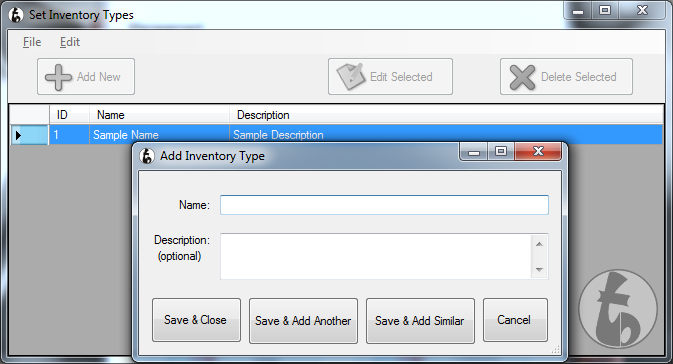Close the Add Inventory Type dialog
Viewport: 673px width, 364px height.
(x=538, y=151)
